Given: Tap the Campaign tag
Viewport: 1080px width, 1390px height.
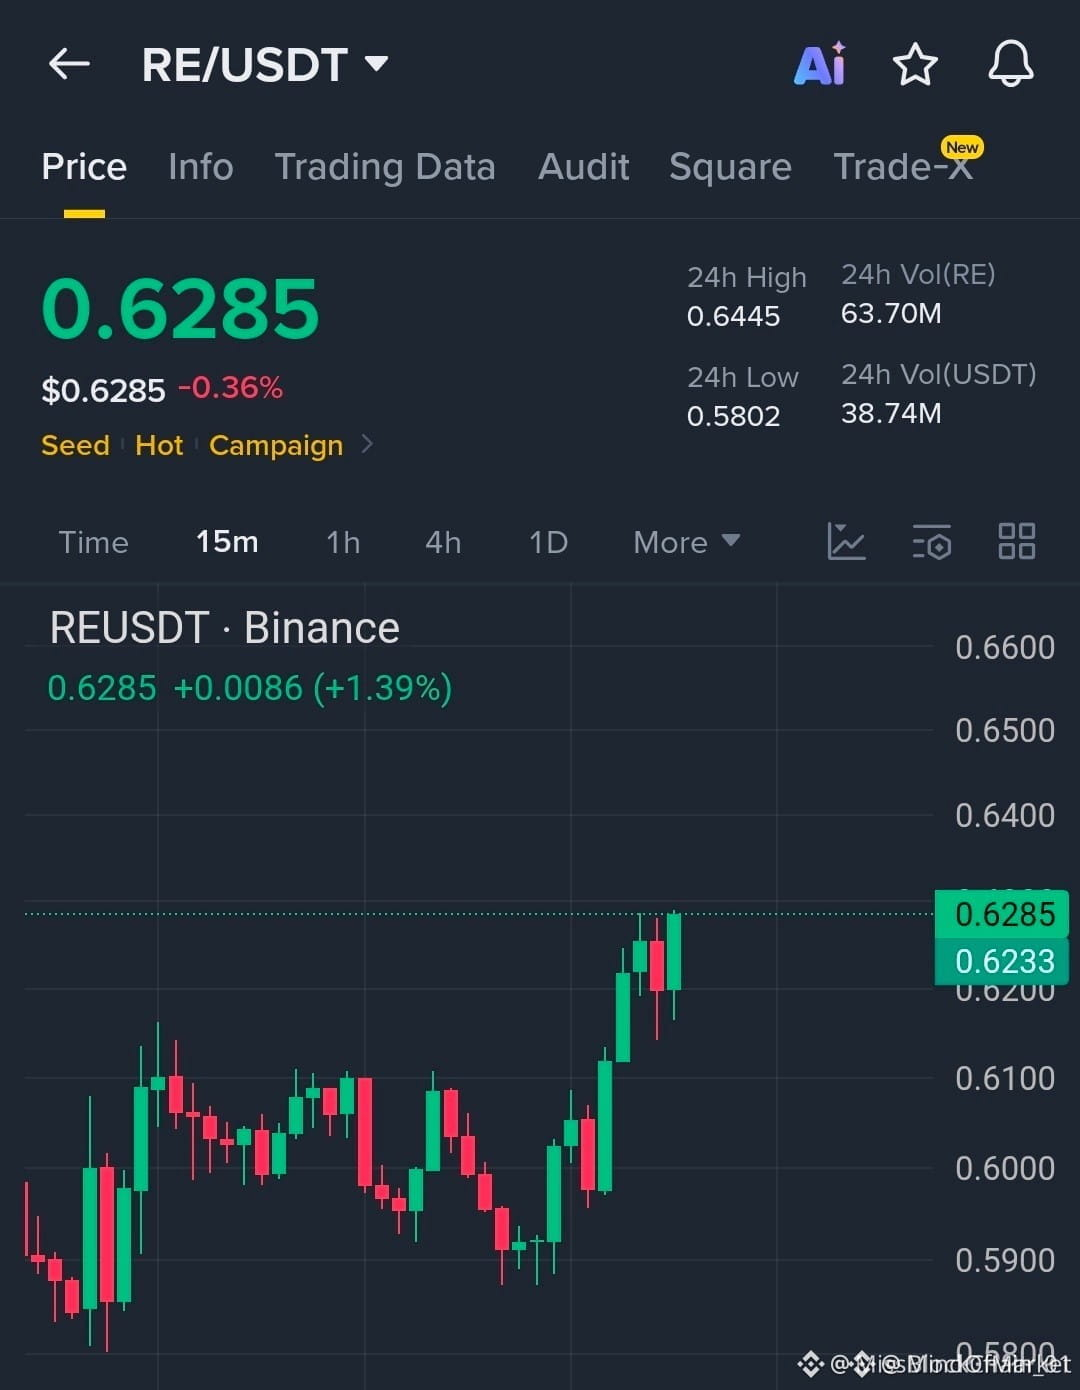Looking at the screenshot, I should click(x=276, y=445).
